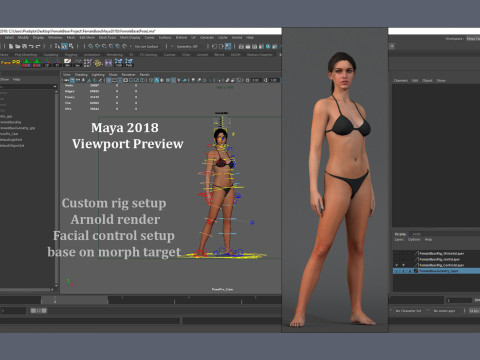Switch to the Rigging shelf tab

pyautogui.click(x=71, y=55)
